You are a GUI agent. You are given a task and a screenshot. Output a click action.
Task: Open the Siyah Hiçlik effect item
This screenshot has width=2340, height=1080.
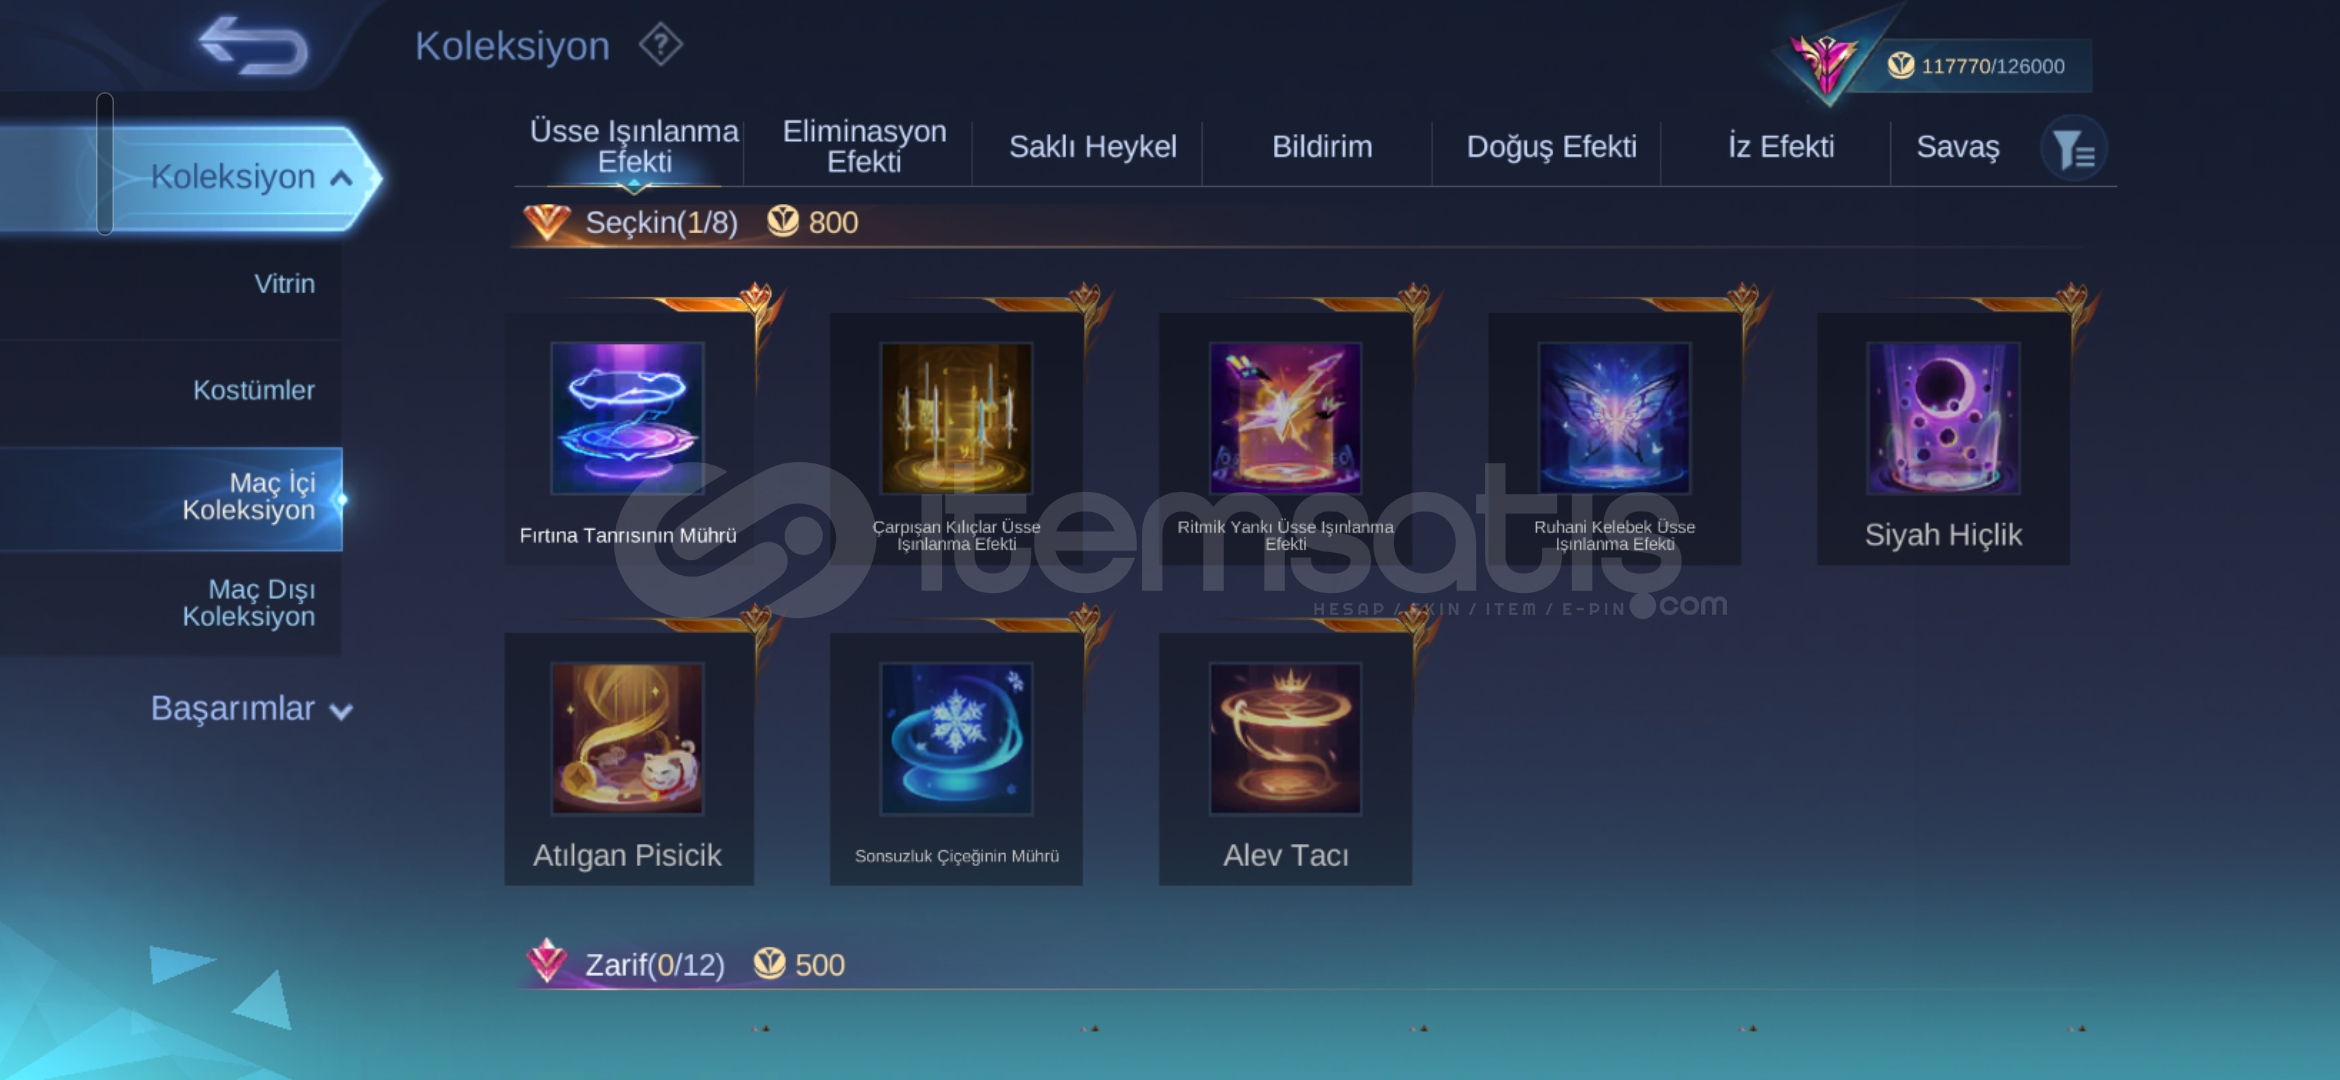pyautogui.click(x=1943, y=438)
